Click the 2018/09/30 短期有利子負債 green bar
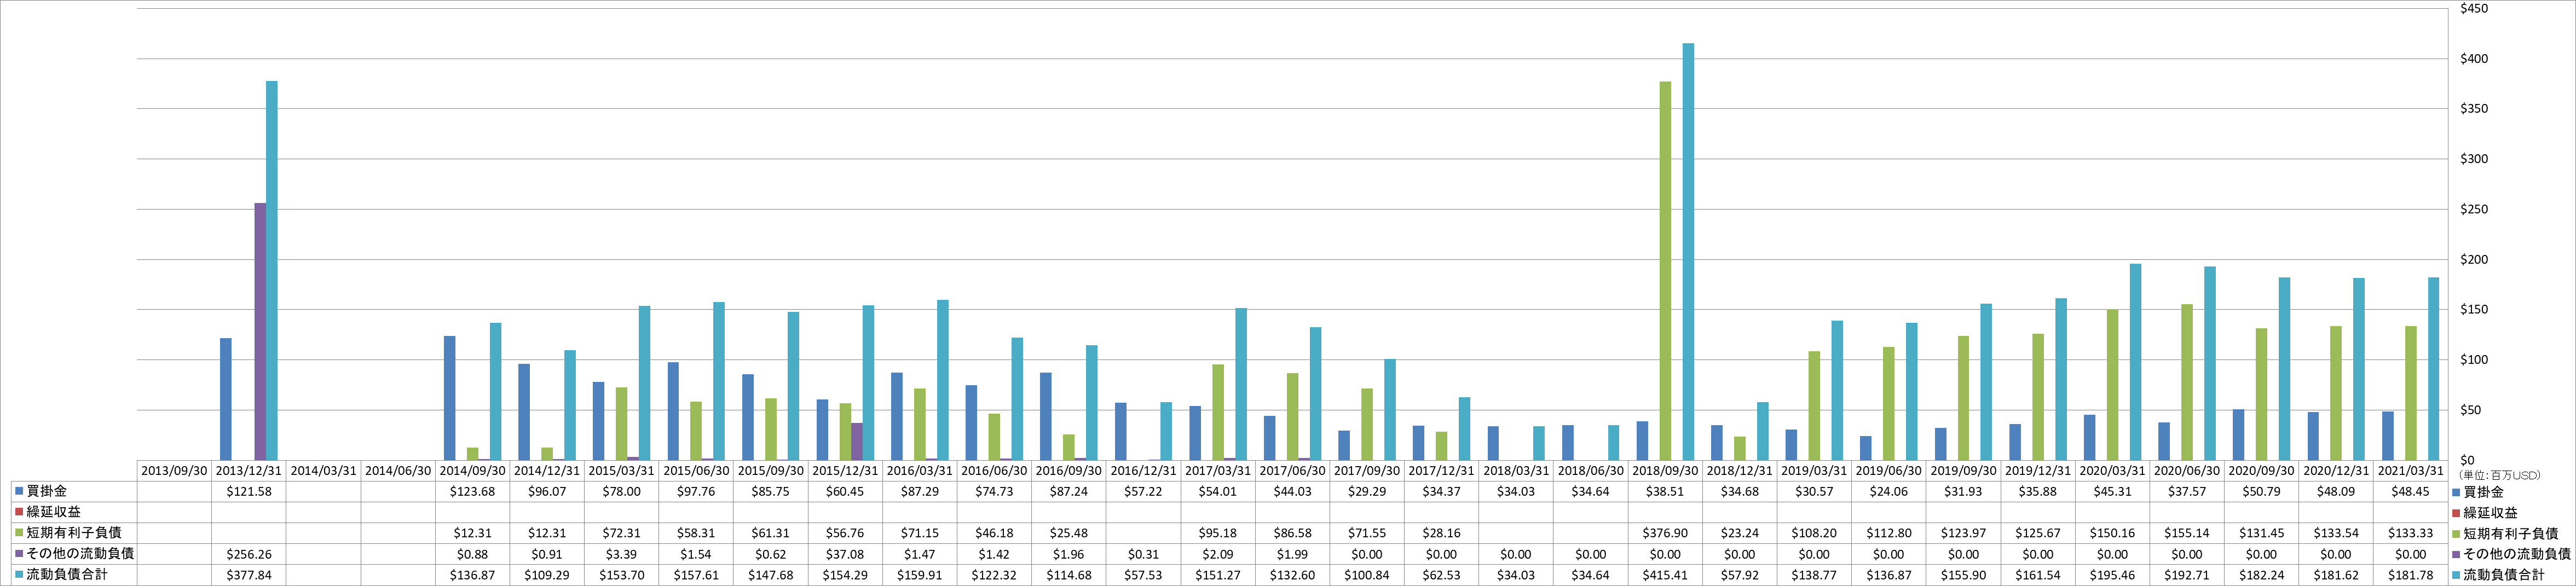This screenshot has height=586, width=2576. point(1665,271)
